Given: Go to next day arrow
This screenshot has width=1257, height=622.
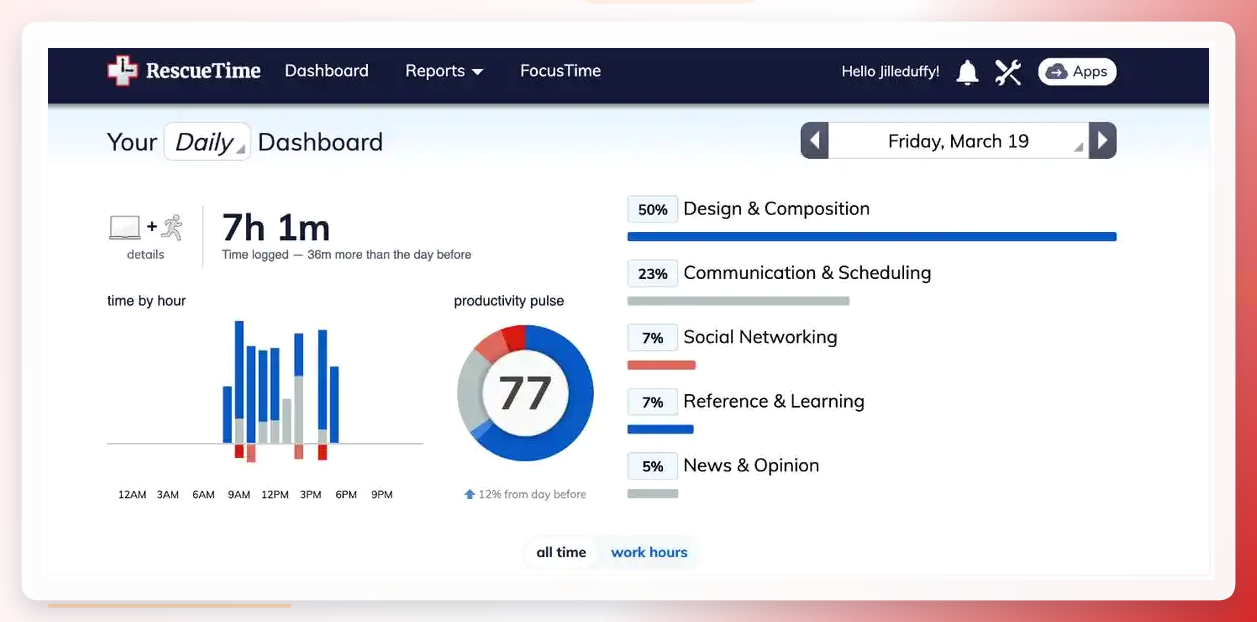Looking at the screenshot, I should click(1102, 141).
